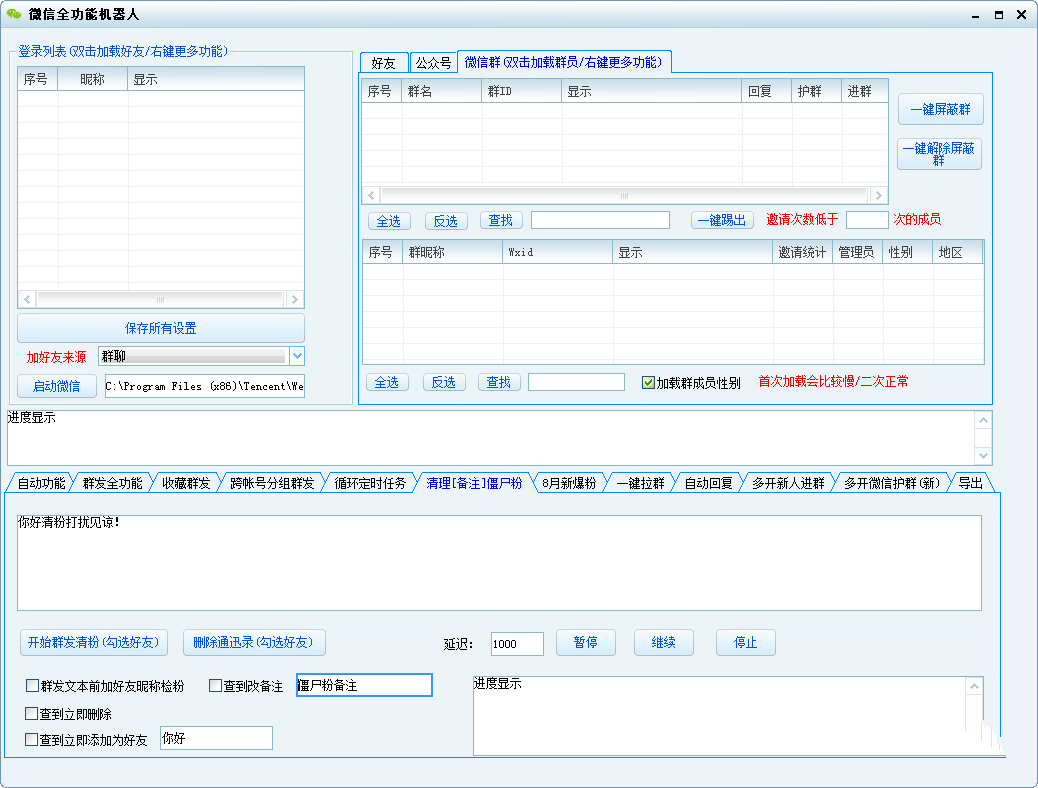Click 开始群发清粉(勾选好友) button

(x=93, y=642)
